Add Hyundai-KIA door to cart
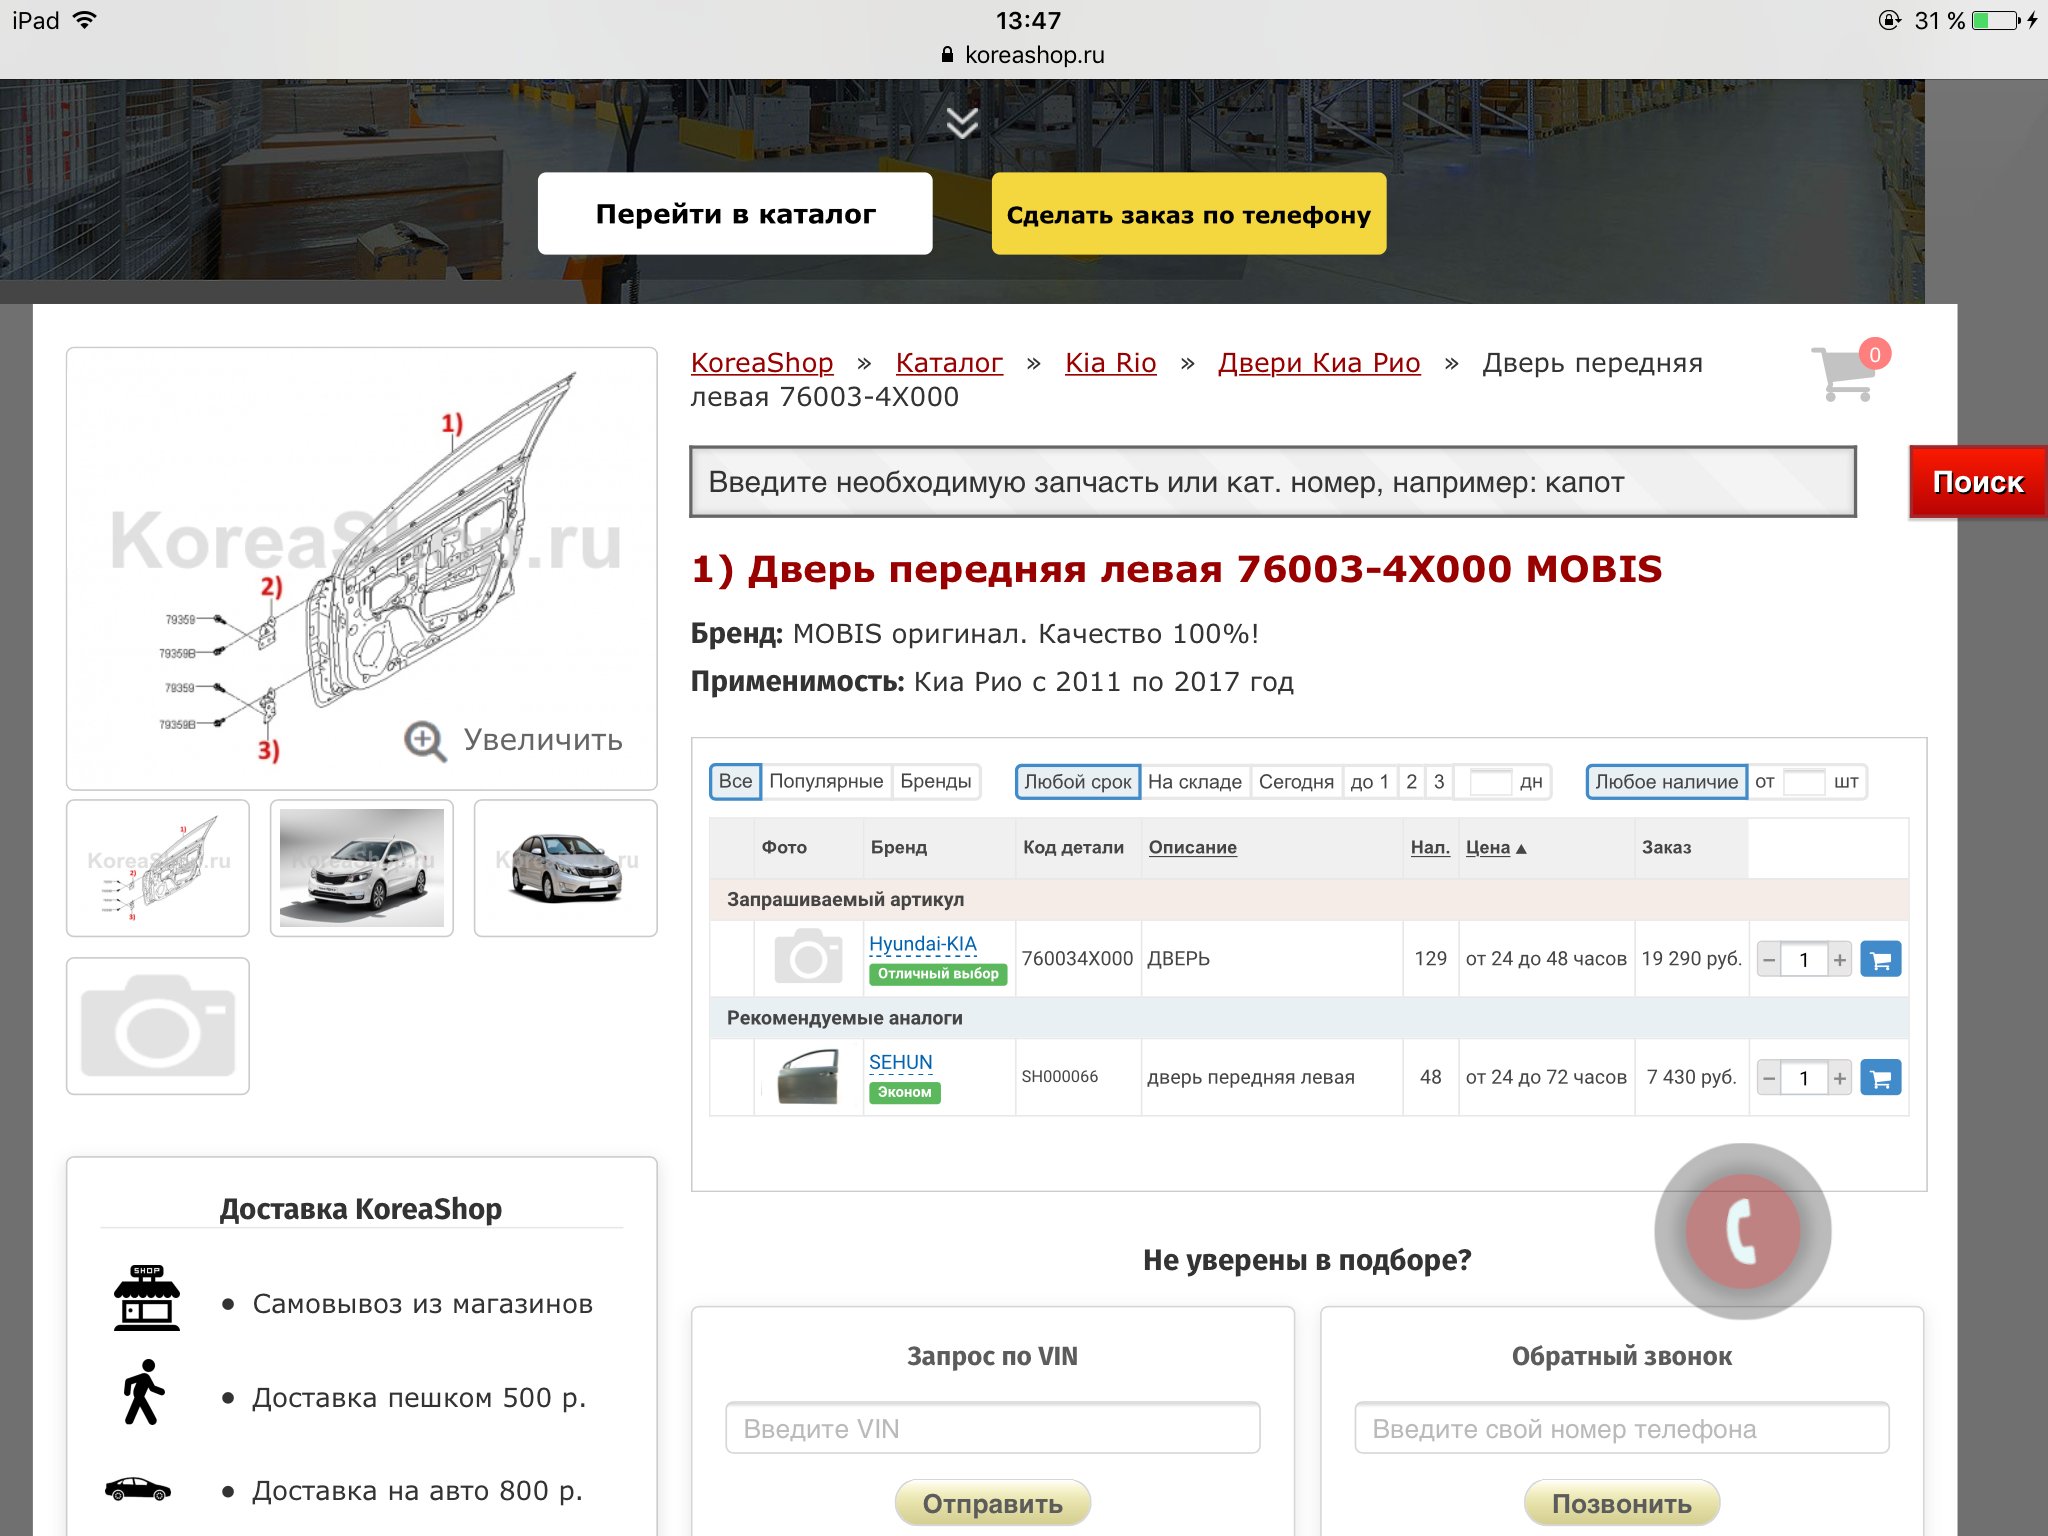The height and width of the screenshot is (1536, 2048). tap(1880, 960)
